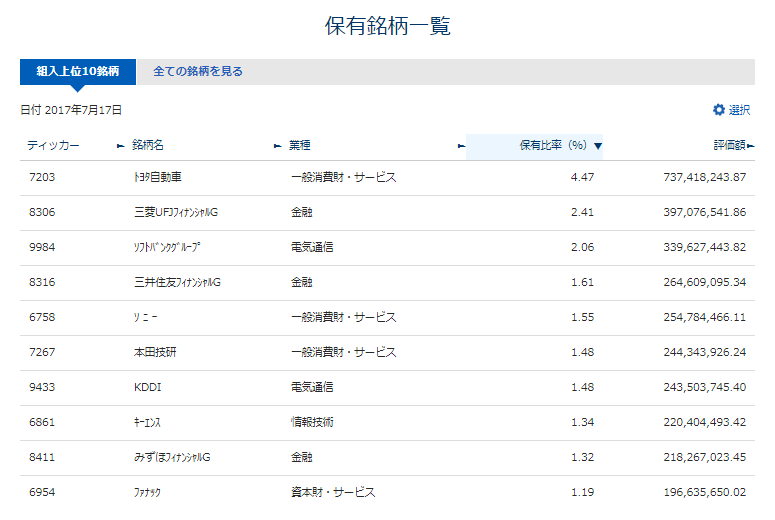Click valuation 737,418,243.87
This screenshot has width=775, height=520.
(x=705, y=177)
